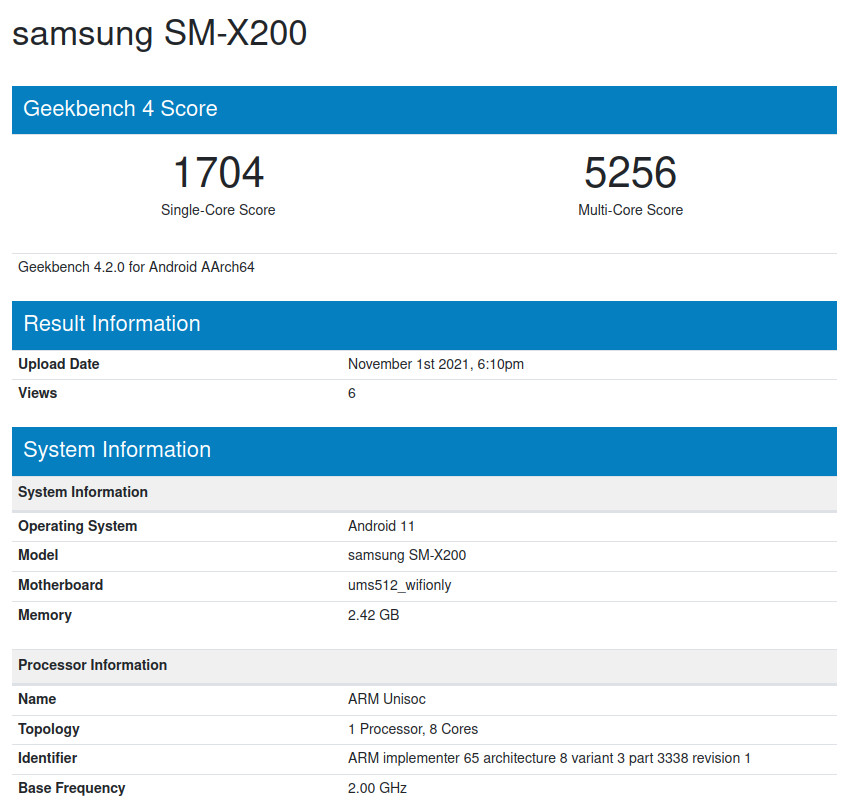Click the 1704 single-core score number
The image size is (852, 807).
218,172
